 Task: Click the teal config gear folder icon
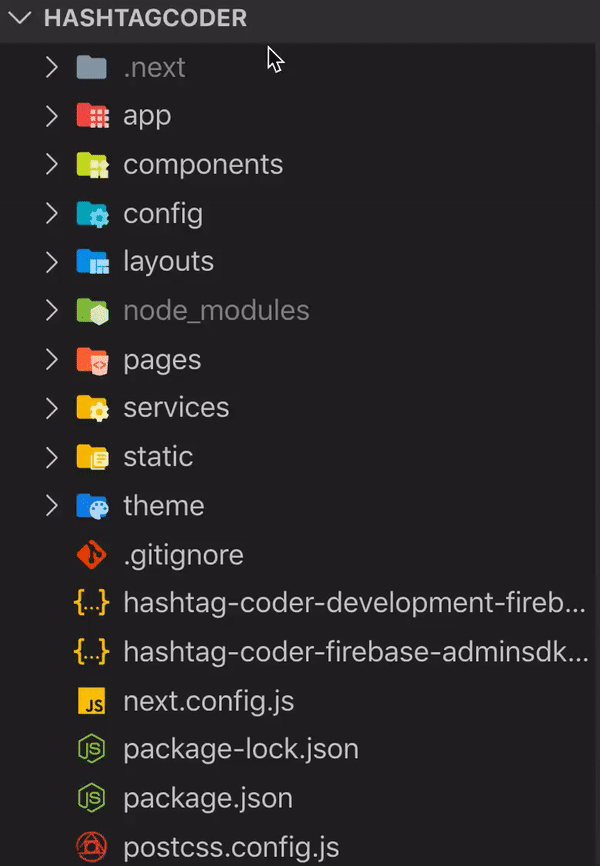[92, 214]
